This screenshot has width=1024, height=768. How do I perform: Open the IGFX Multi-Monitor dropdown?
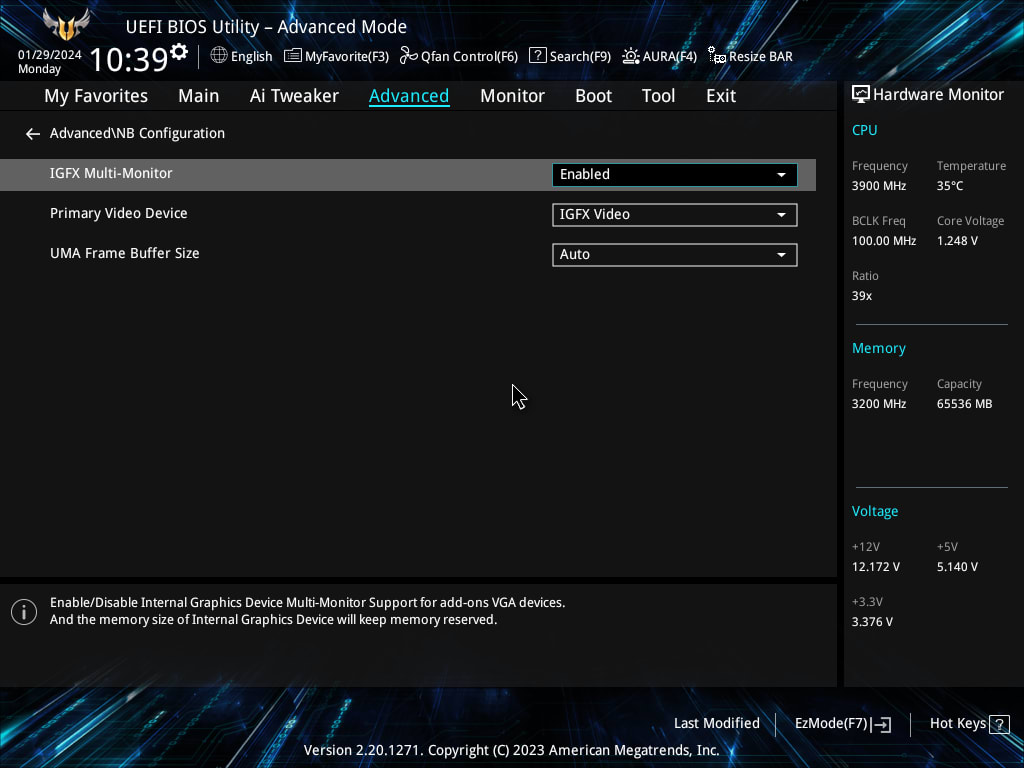tap(675, 174)
